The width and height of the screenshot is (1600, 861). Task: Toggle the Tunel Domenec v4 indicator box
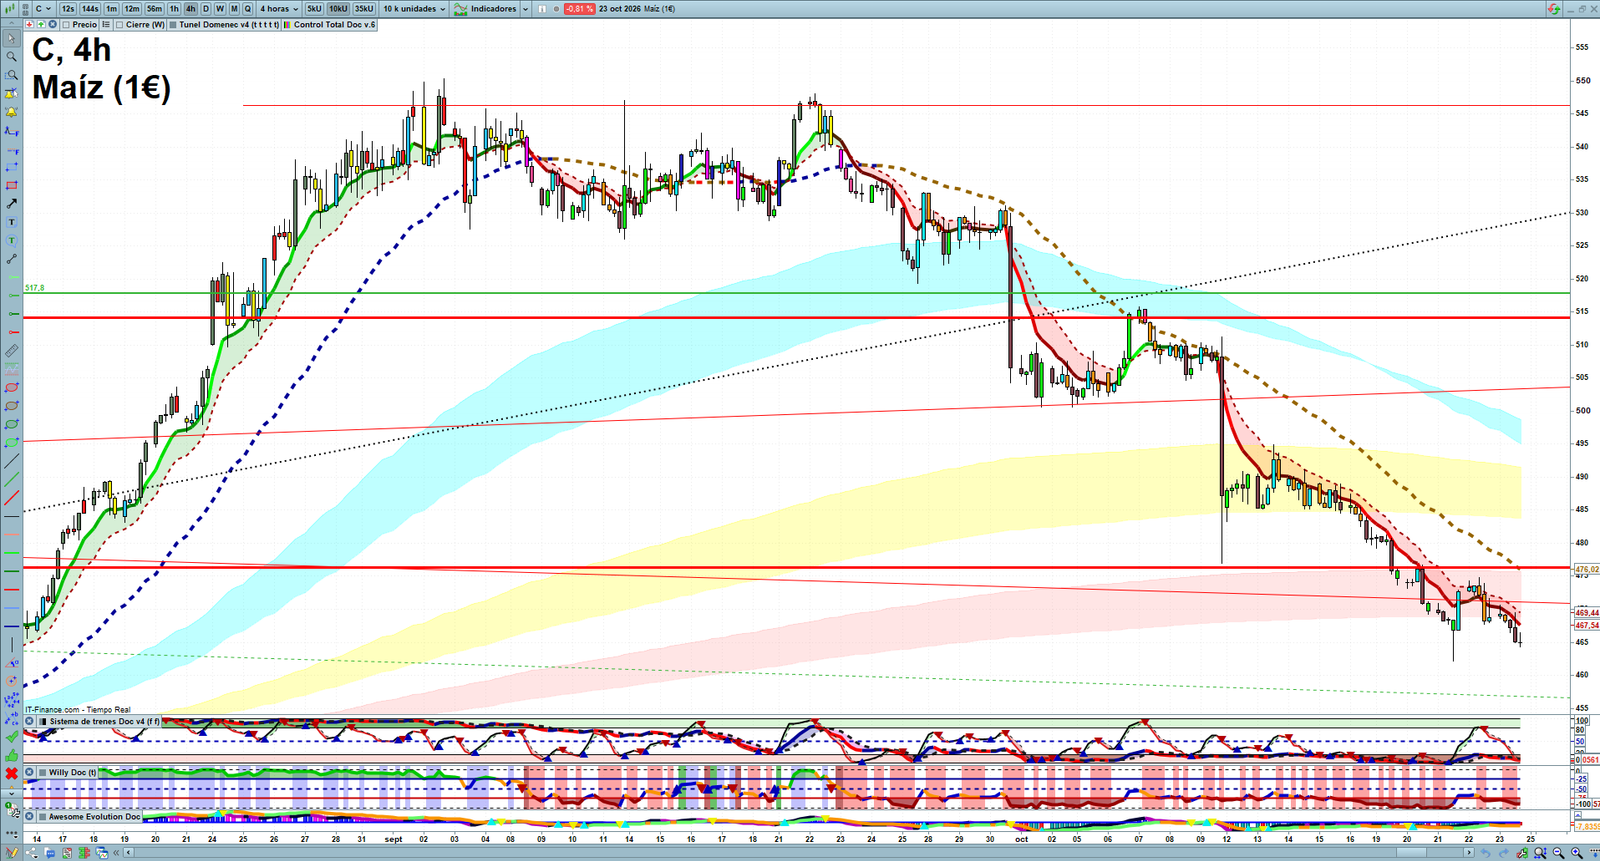pyautogui.click(x=173, y=24)
